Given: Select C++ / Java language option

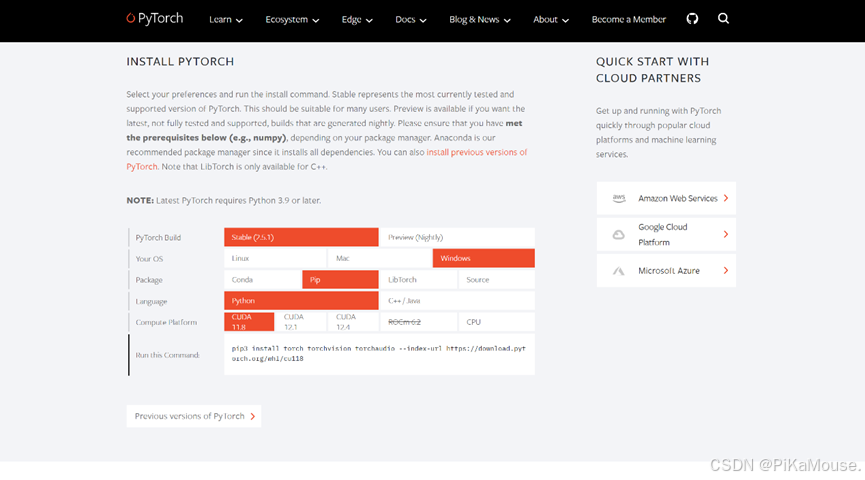Looking at the screenshot, I should pyautogui.click(x=457, y=301).
